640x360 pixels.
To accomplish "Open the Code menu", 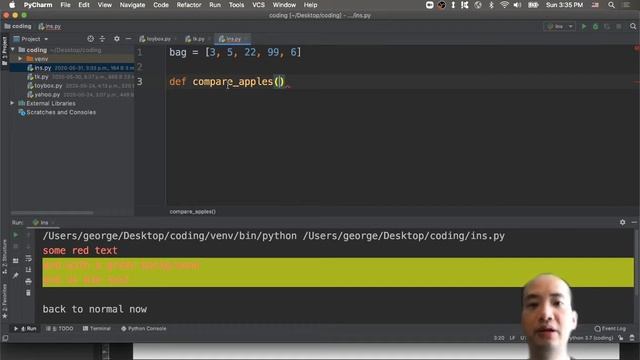I will tap(161, 5).
